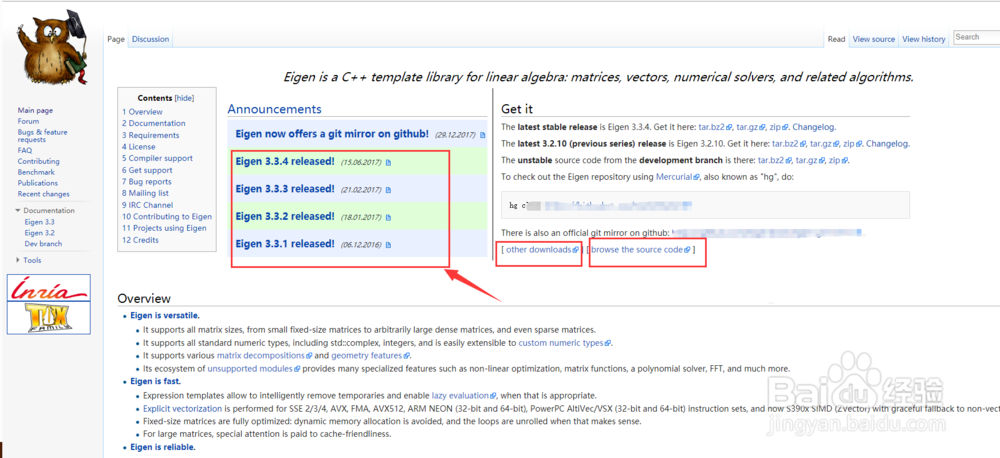Jump to 7 Bug reports in contents
Image resolution: width=1000 pixels, height=458 pixels.
(x=147, y=182)
